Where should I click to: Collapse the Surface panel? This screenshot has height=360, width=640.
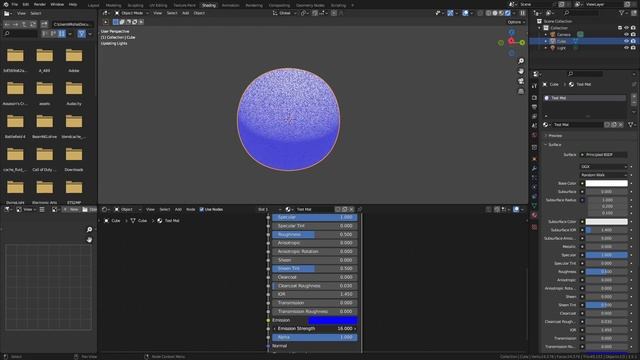[554, 145]
